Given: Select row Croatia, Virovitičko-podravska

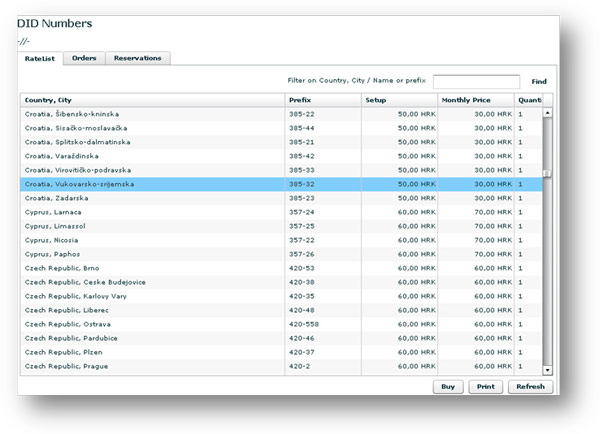Looking at the screenshot, I should click(x=281, y=170).
